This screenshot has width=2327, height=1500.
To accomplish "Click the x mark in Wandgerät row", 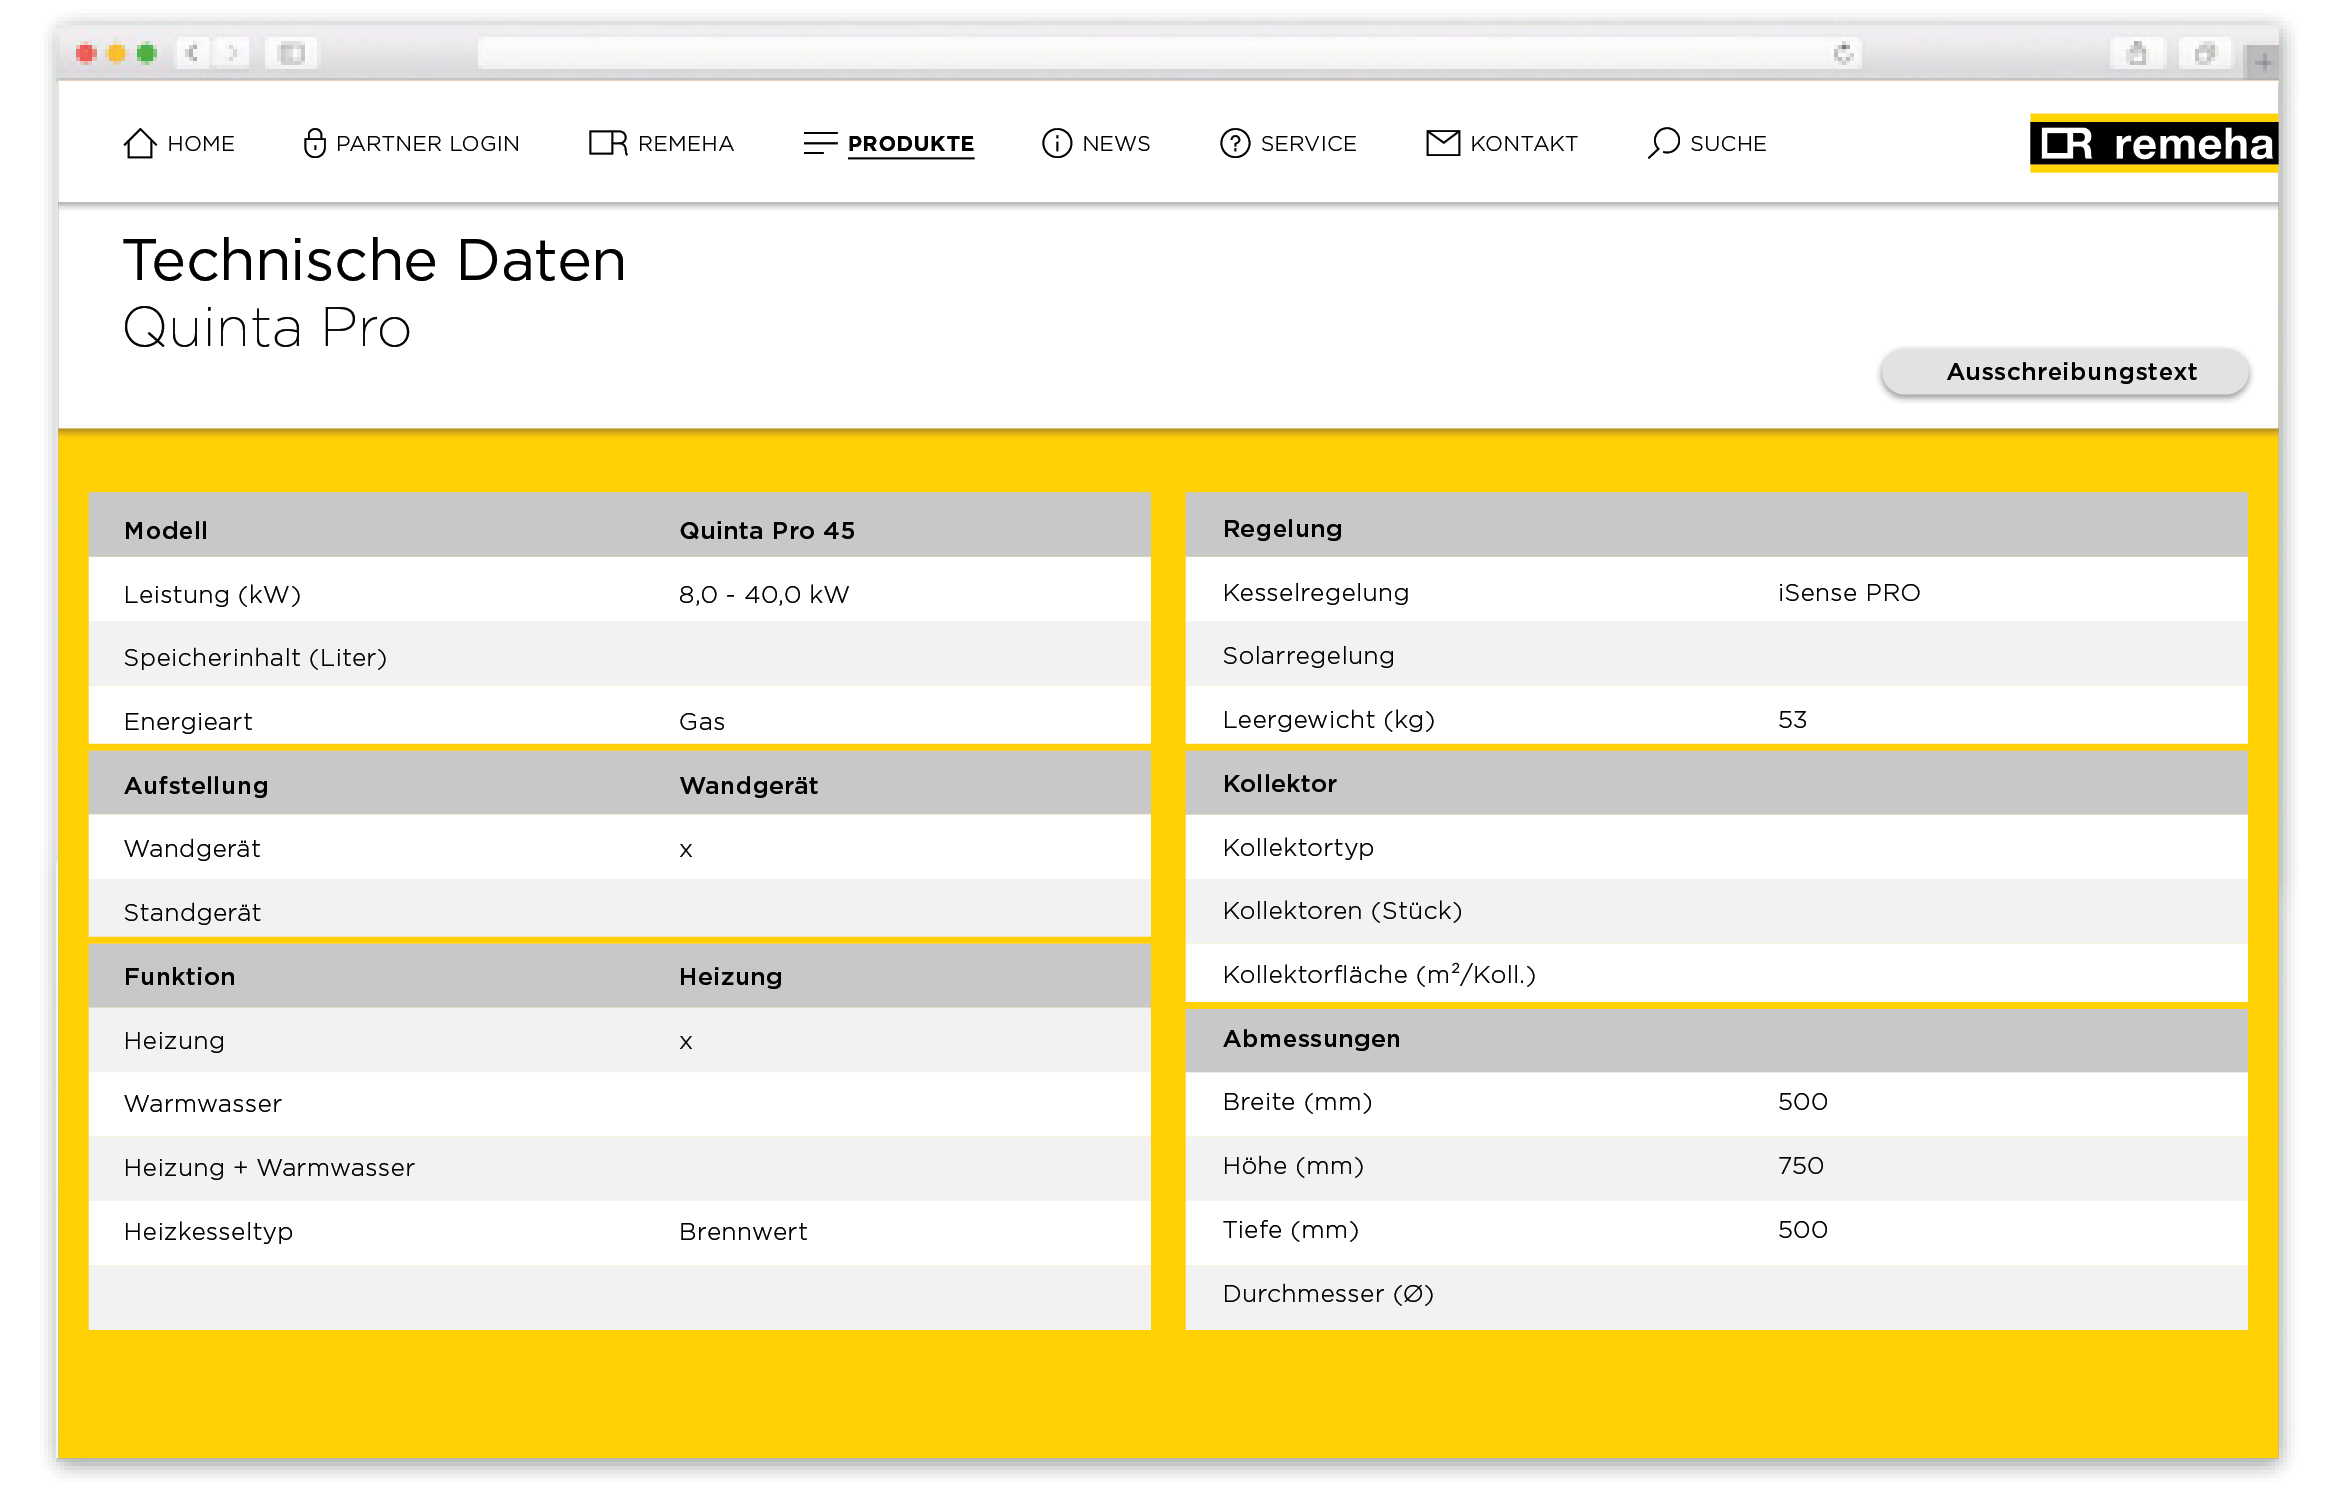I will click(x=686, y=850).
